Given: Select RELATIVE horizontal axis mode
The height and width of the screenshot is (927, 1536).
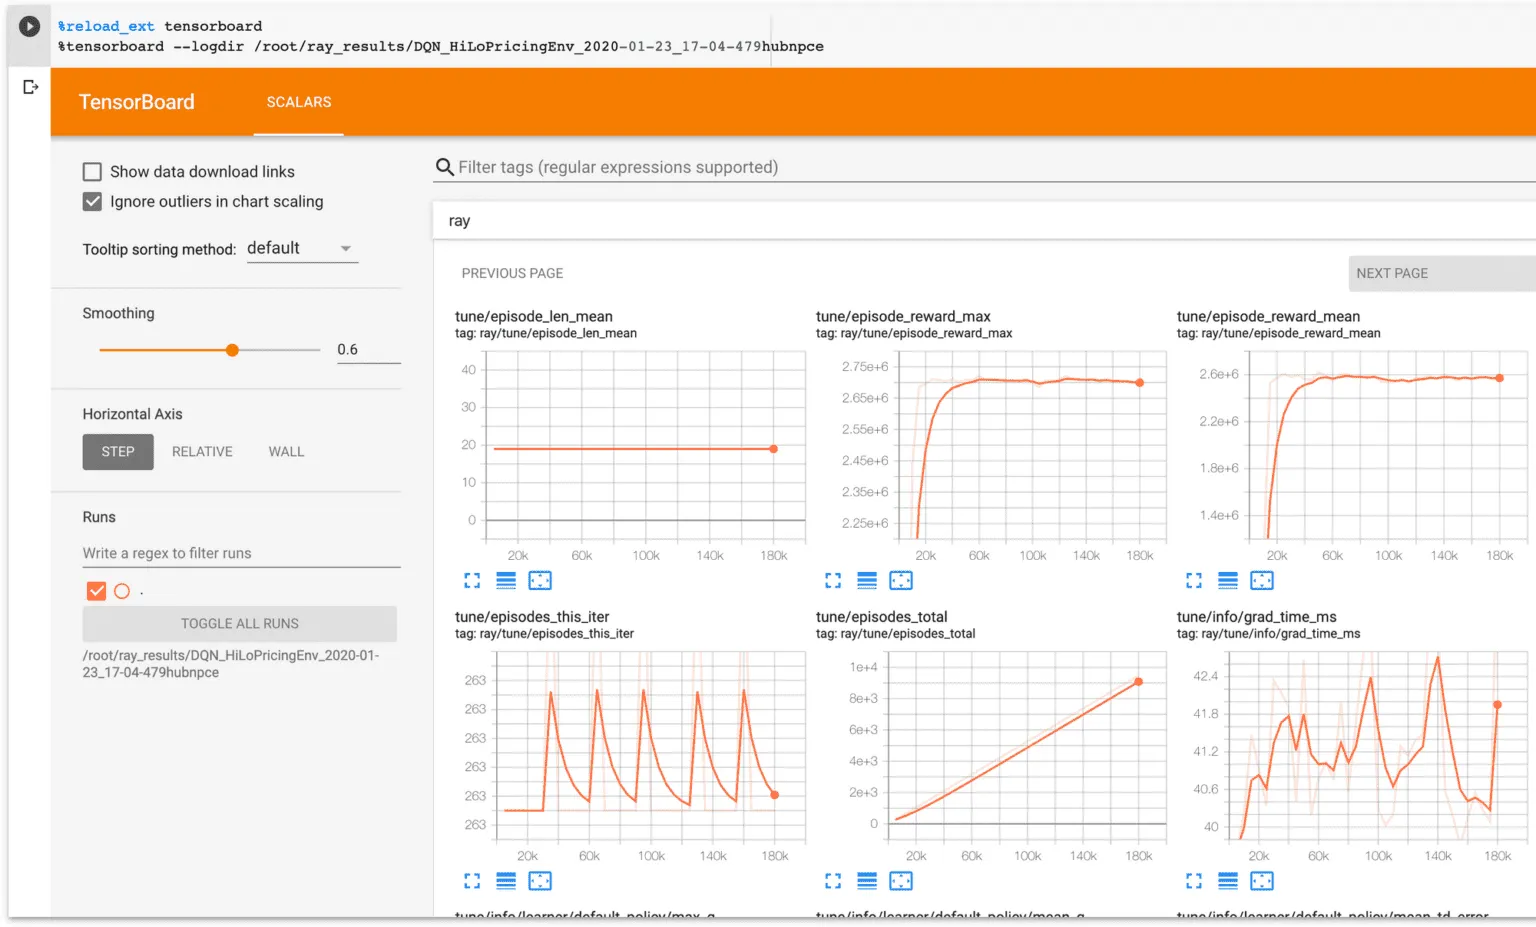Looking at the screenshot, I should click(x=202, y=451).
